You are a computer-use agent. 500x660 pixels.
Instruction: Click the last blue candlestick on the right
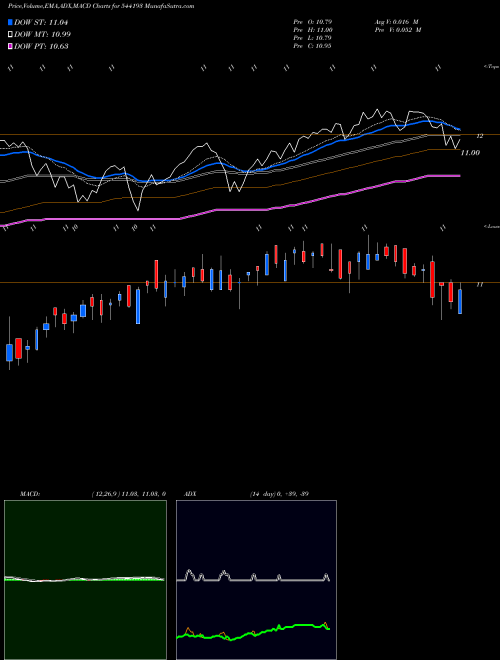(460, 301)
